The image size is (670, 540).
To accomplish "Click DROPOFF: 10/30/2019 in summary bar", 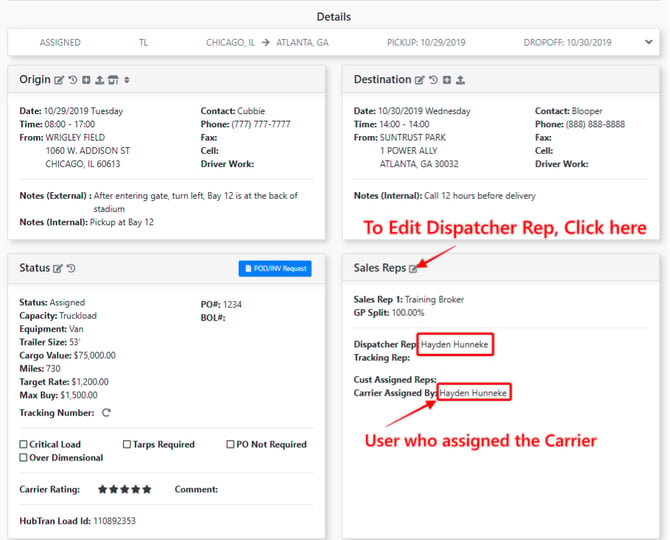I will (x=567, y=43).
